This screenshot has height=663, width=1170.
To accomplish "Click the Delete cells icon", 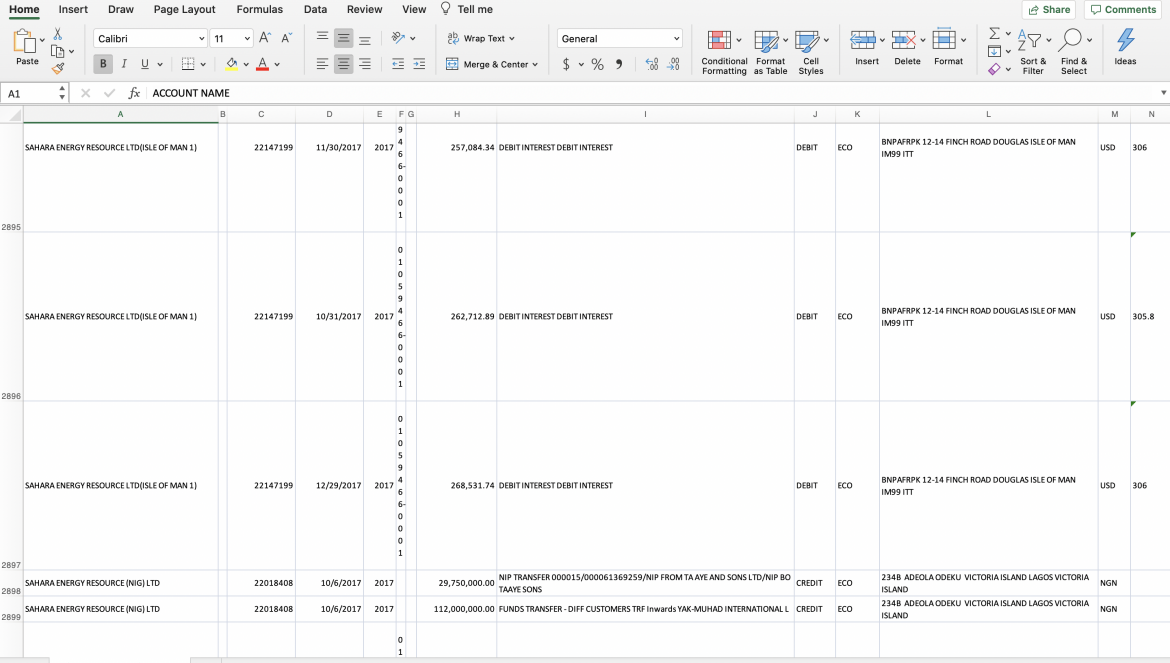I will [x=904, y=40].
